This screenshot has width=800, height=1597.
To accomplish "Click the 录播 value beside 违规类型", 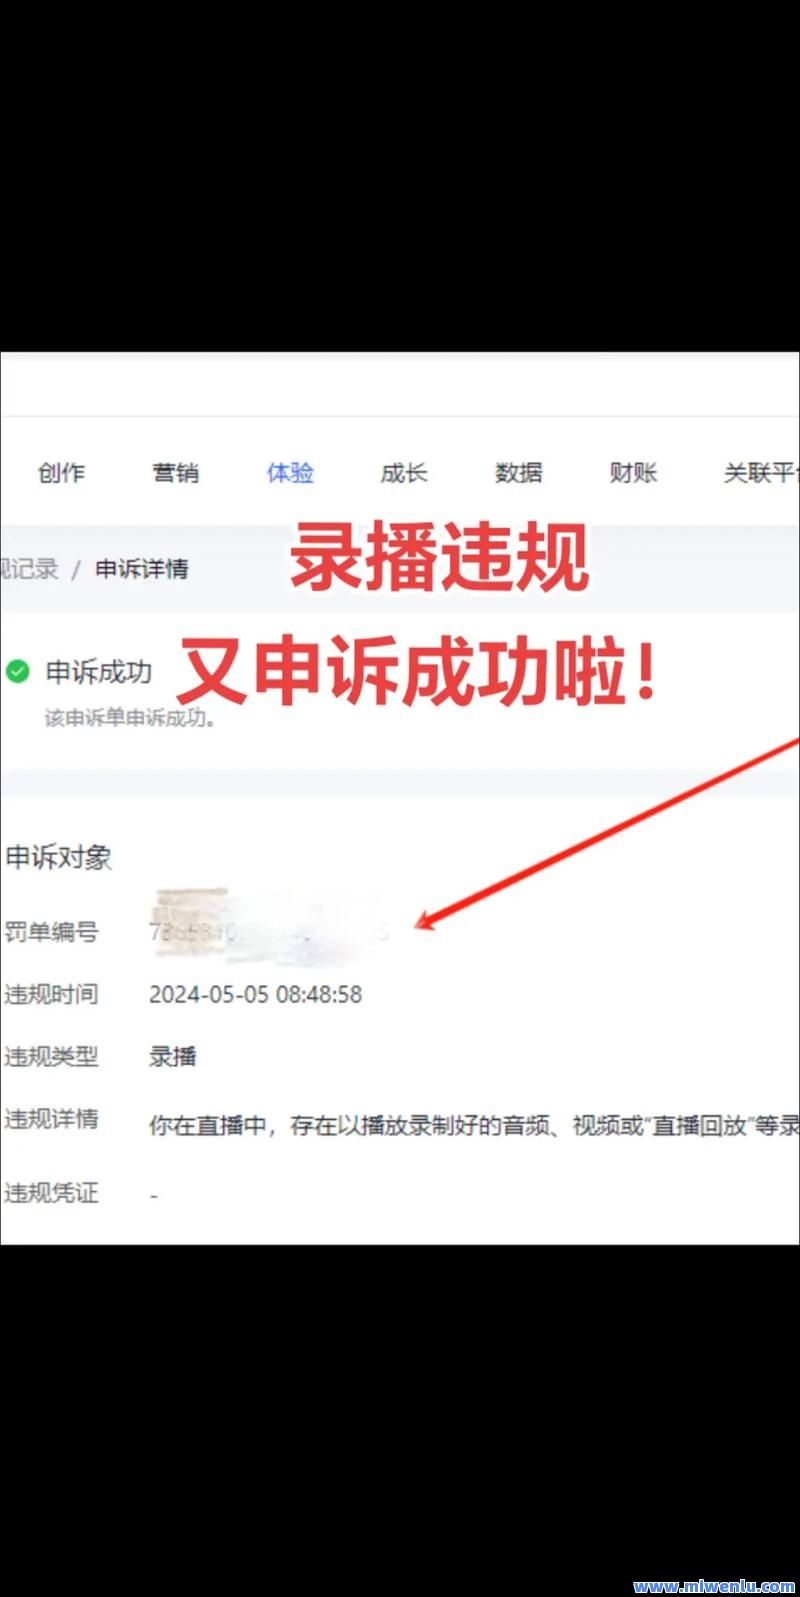I will tap(172, 1057).
